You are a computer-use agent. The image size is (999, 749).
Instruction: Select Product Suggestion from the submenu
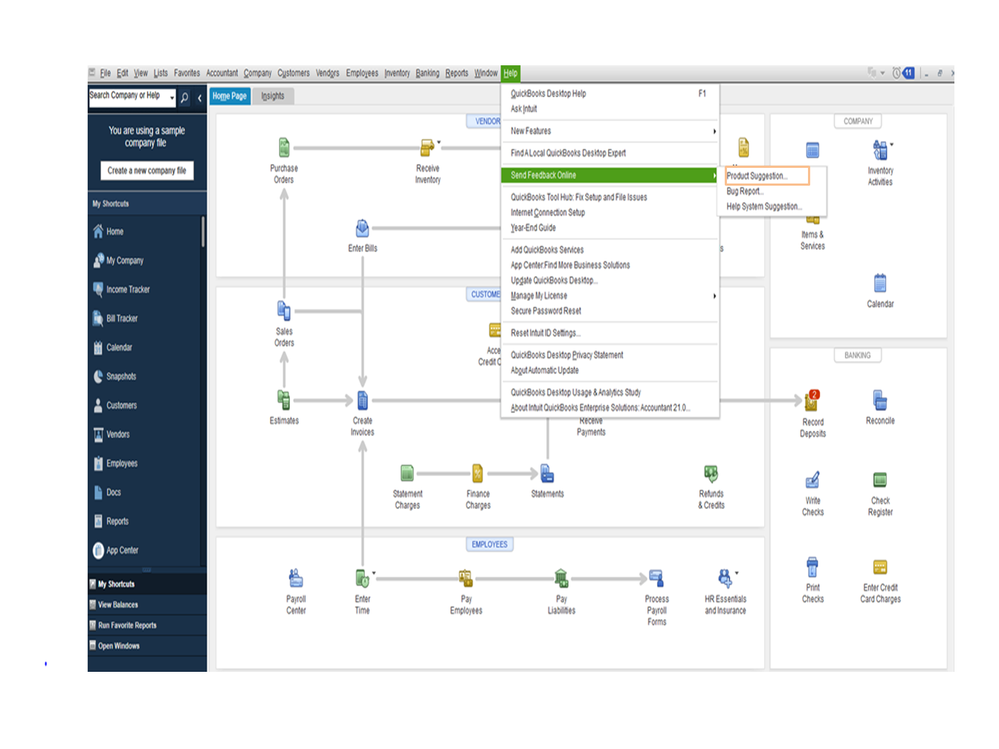click(767, 176)
